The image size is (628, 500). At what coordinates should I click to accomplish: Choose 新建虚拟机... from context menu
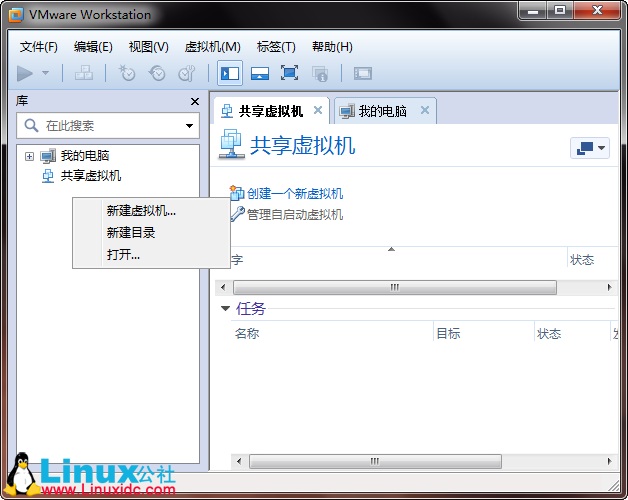[151, 211]
